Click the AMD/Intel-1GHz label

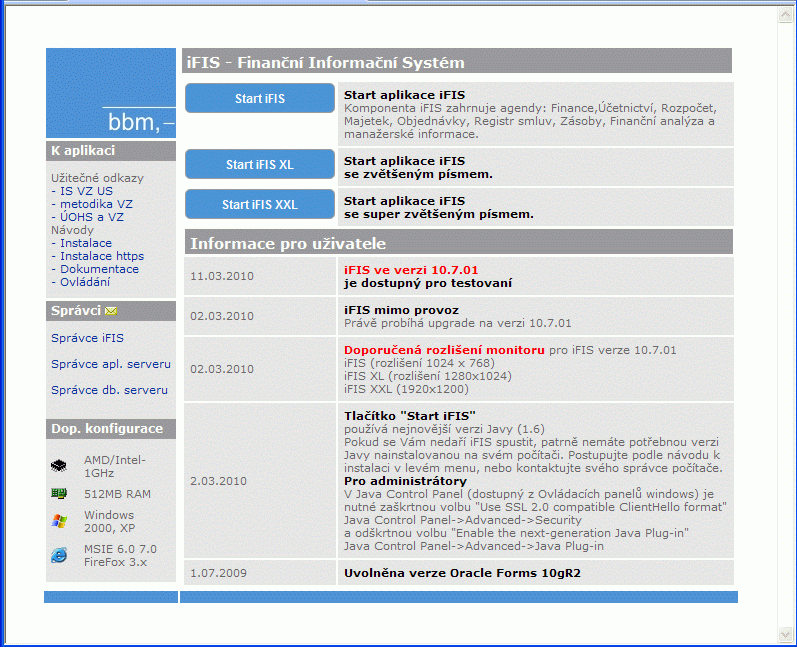[114, 467]
